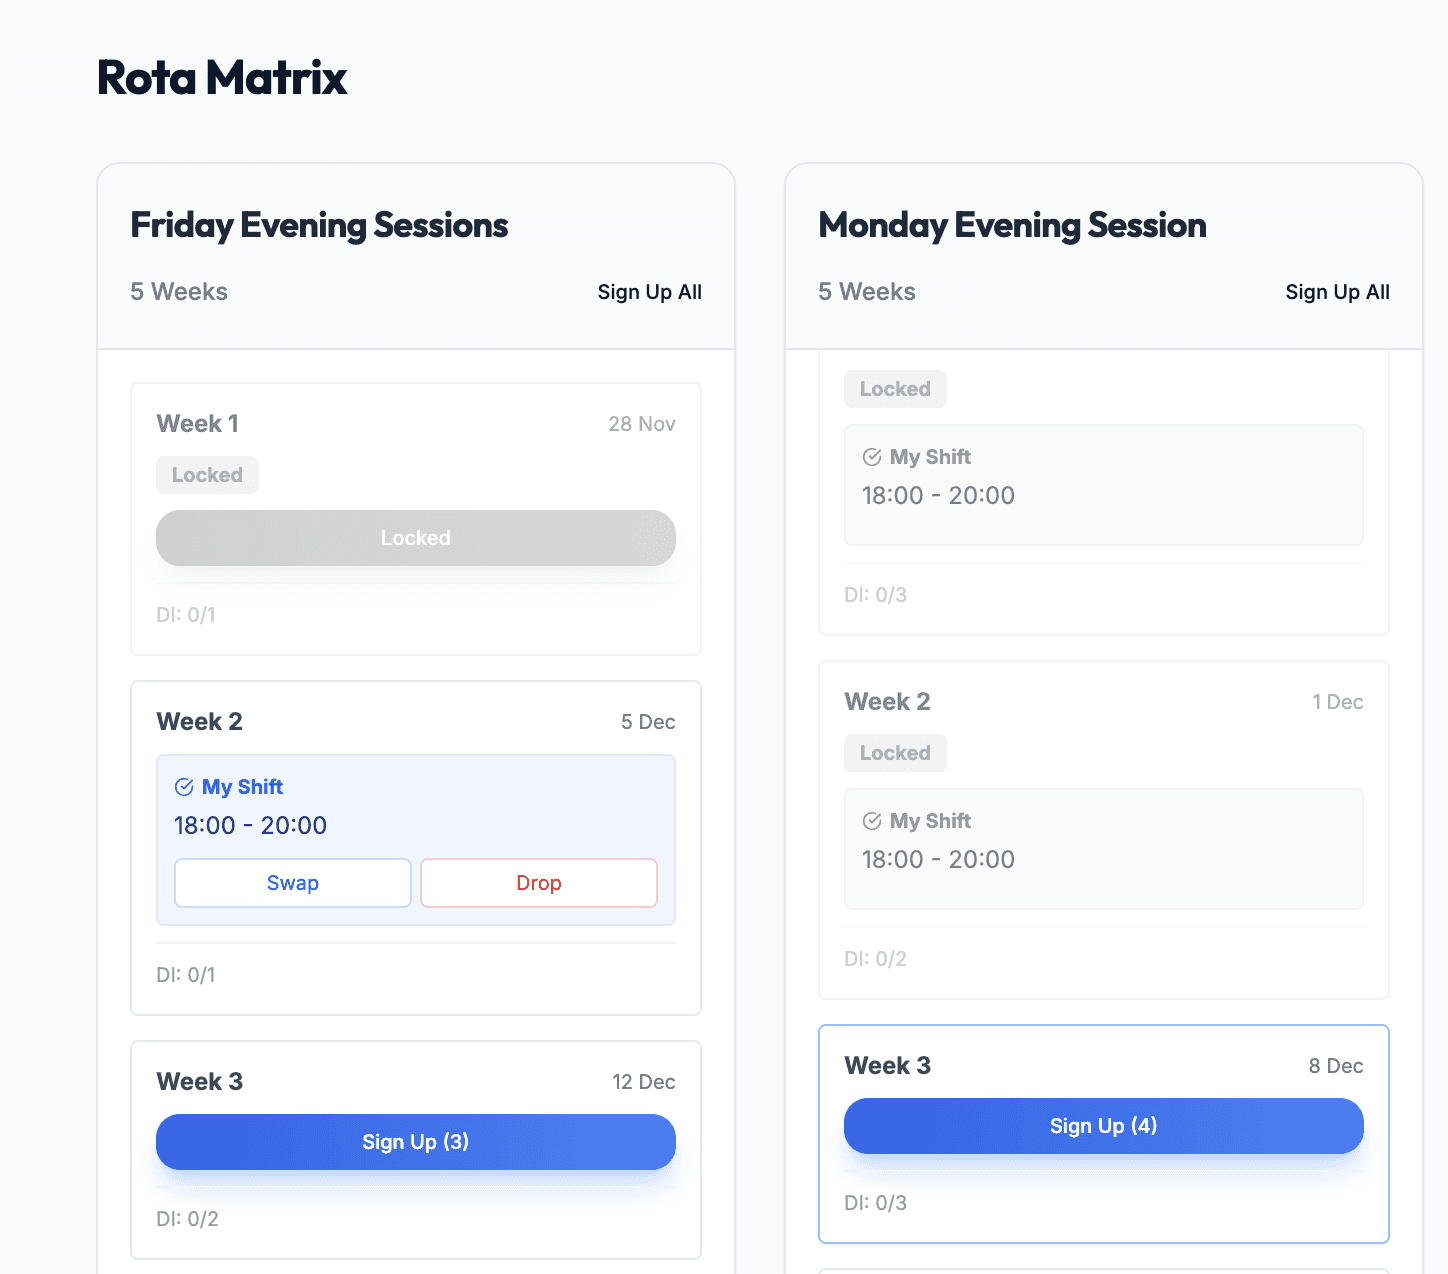Click the Locked badge at top of Monday column

[895, 389]
